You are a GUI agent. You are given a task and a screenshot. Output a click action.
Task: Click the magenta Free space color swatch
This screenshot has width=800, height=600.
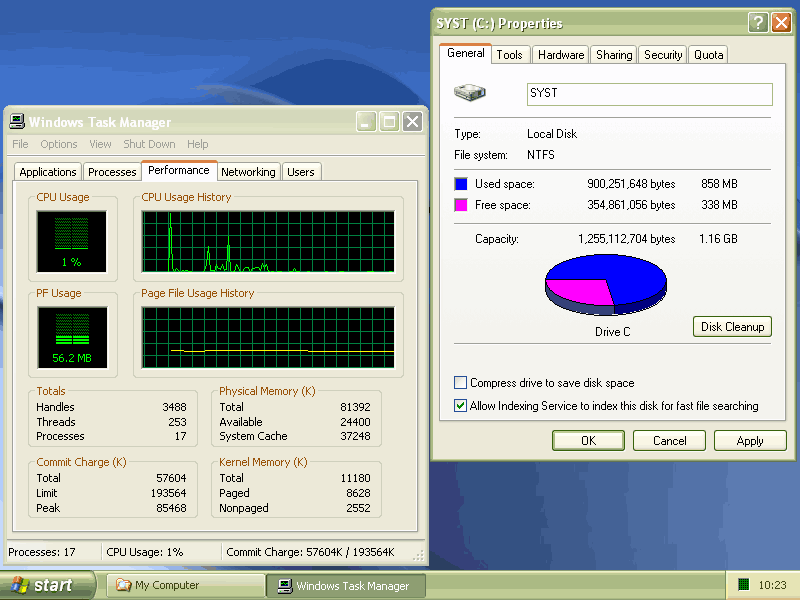[461, 205]
